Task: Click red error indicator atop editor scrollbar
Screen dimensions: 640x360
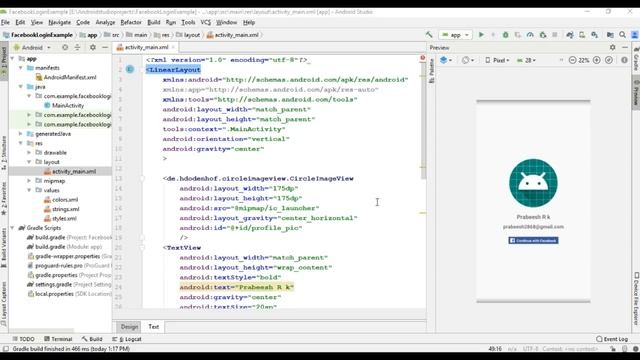Action: [422, 58]
